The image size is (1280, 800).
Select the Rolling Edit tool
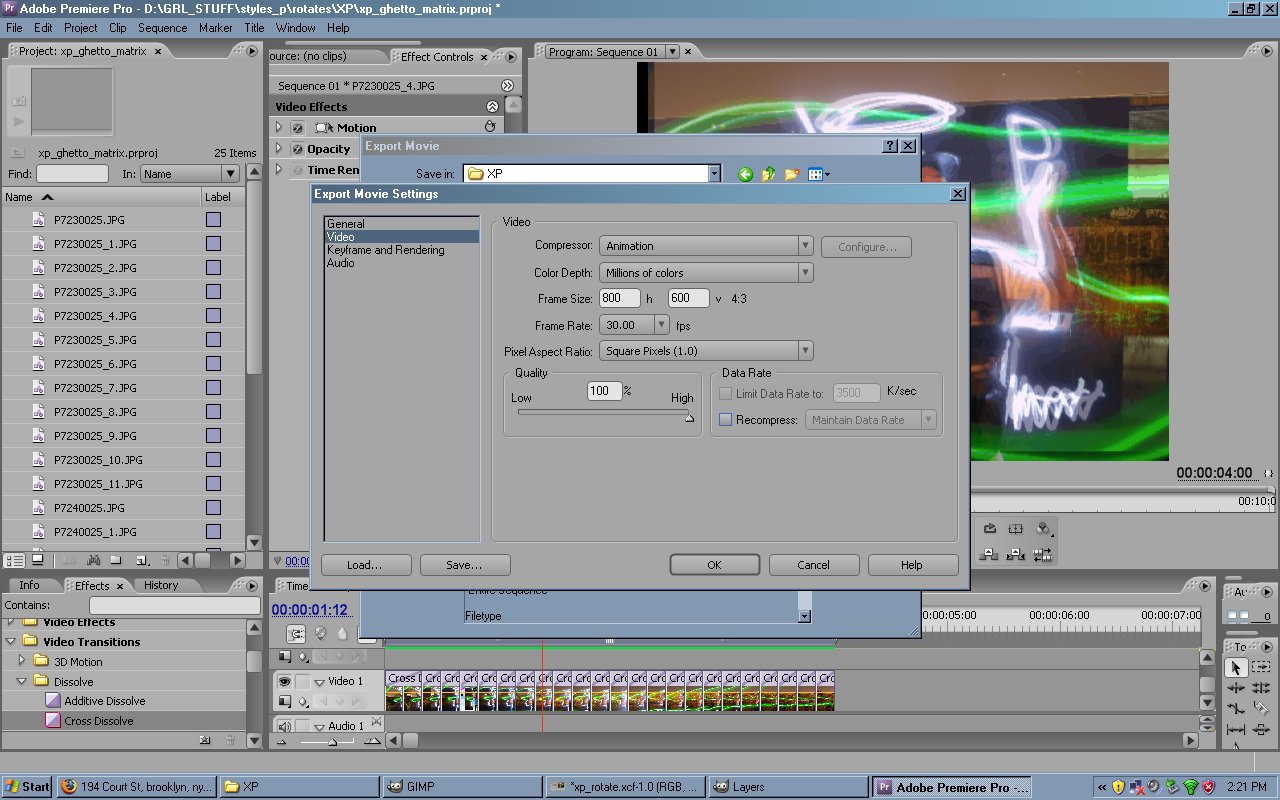(1261, 688)
